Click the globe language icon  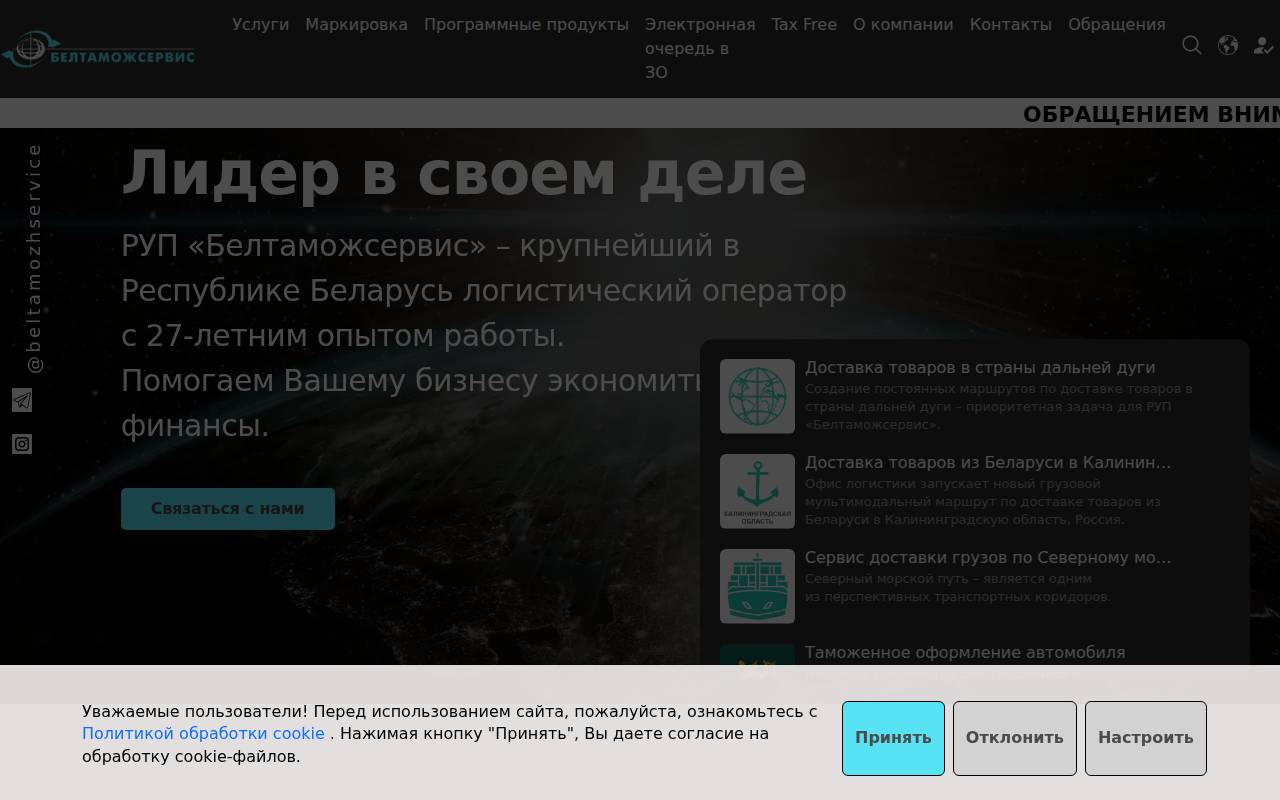coord(1228,45)
